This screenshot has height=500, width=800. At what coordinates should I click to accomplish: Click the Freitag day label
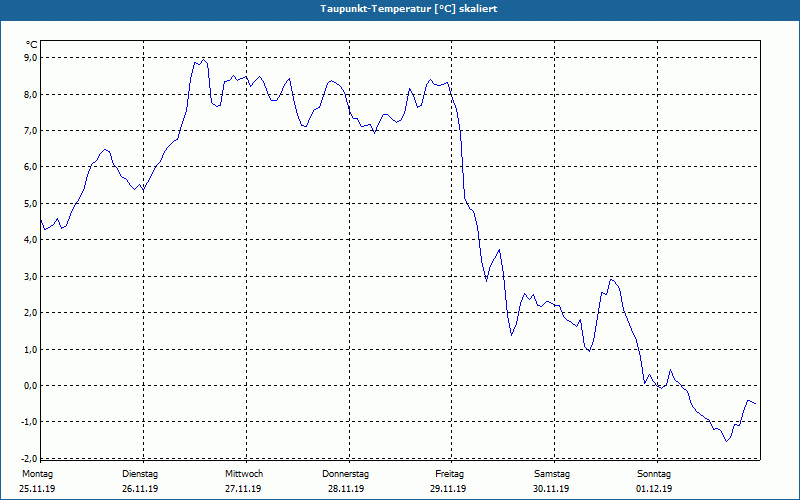tap(449, 474)
